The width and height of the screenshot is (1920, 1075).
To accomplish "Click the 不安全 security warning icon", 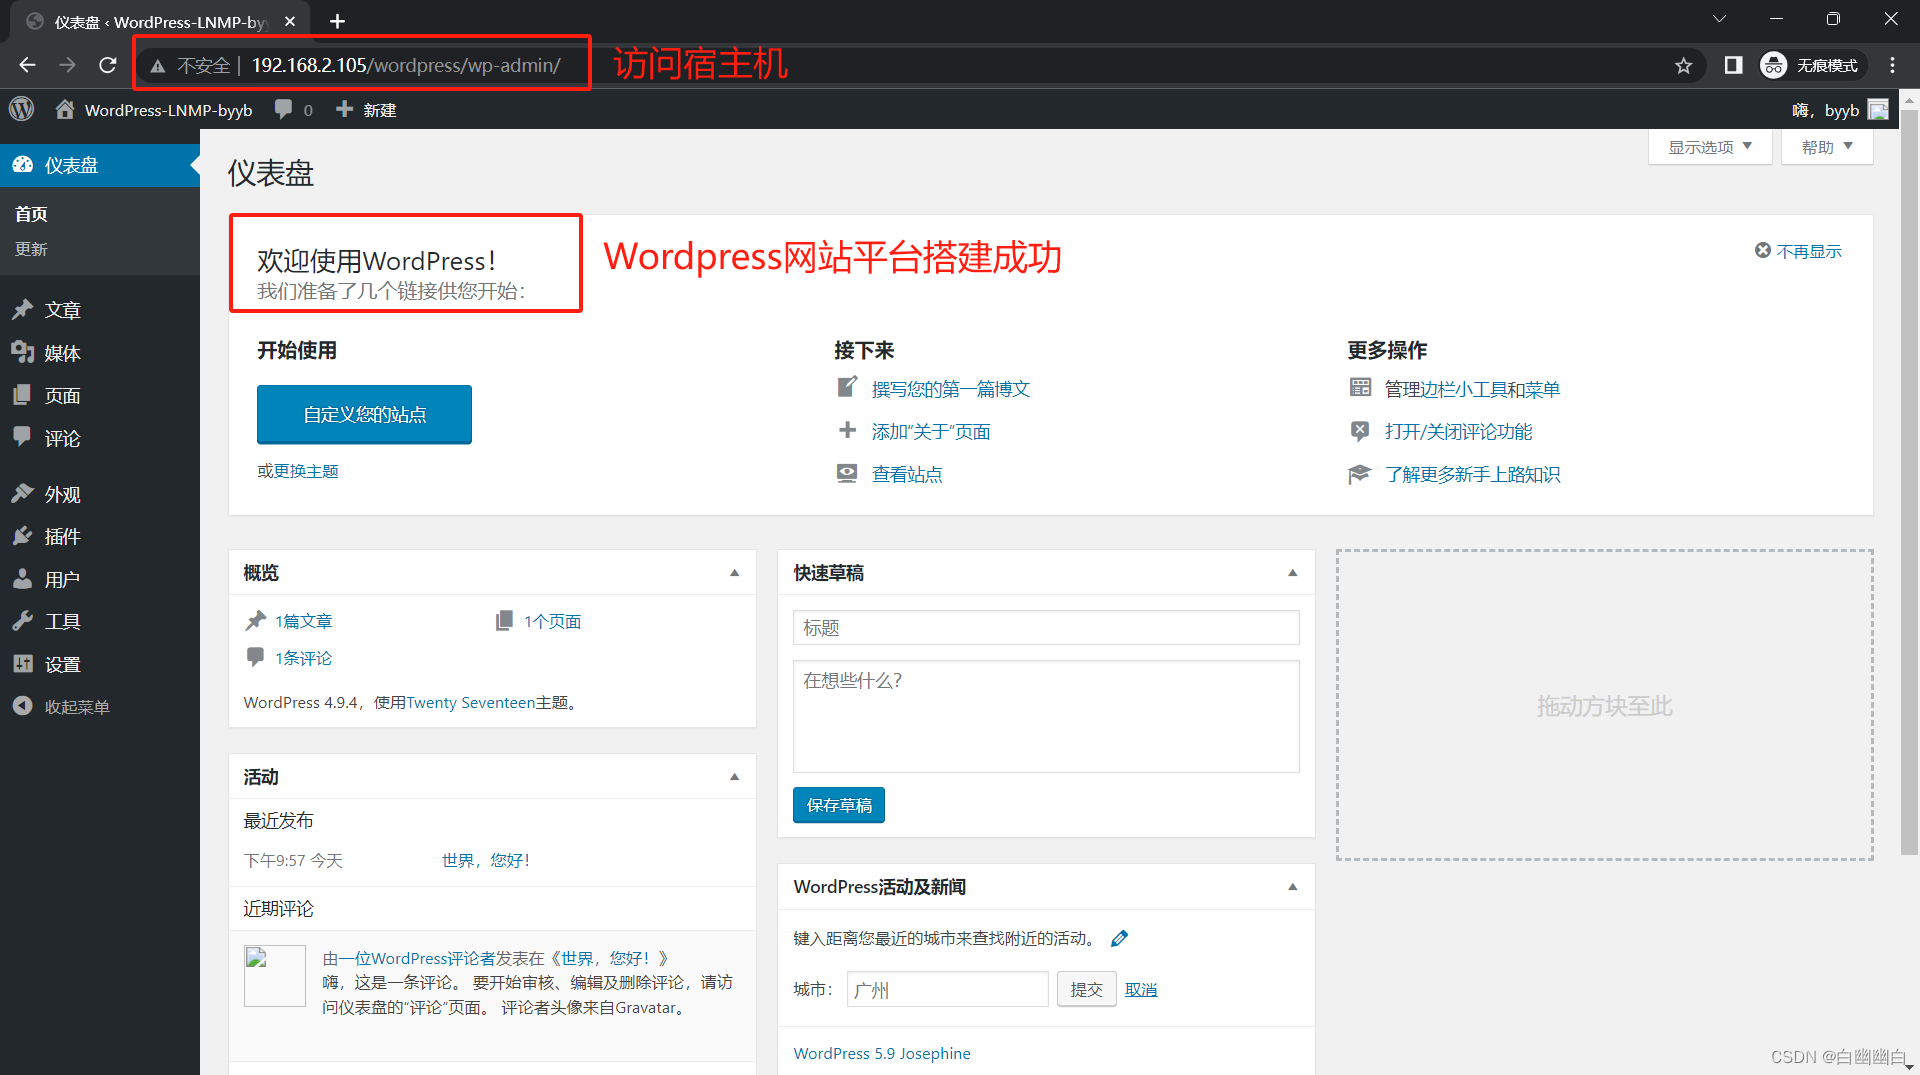I will 158,66.
